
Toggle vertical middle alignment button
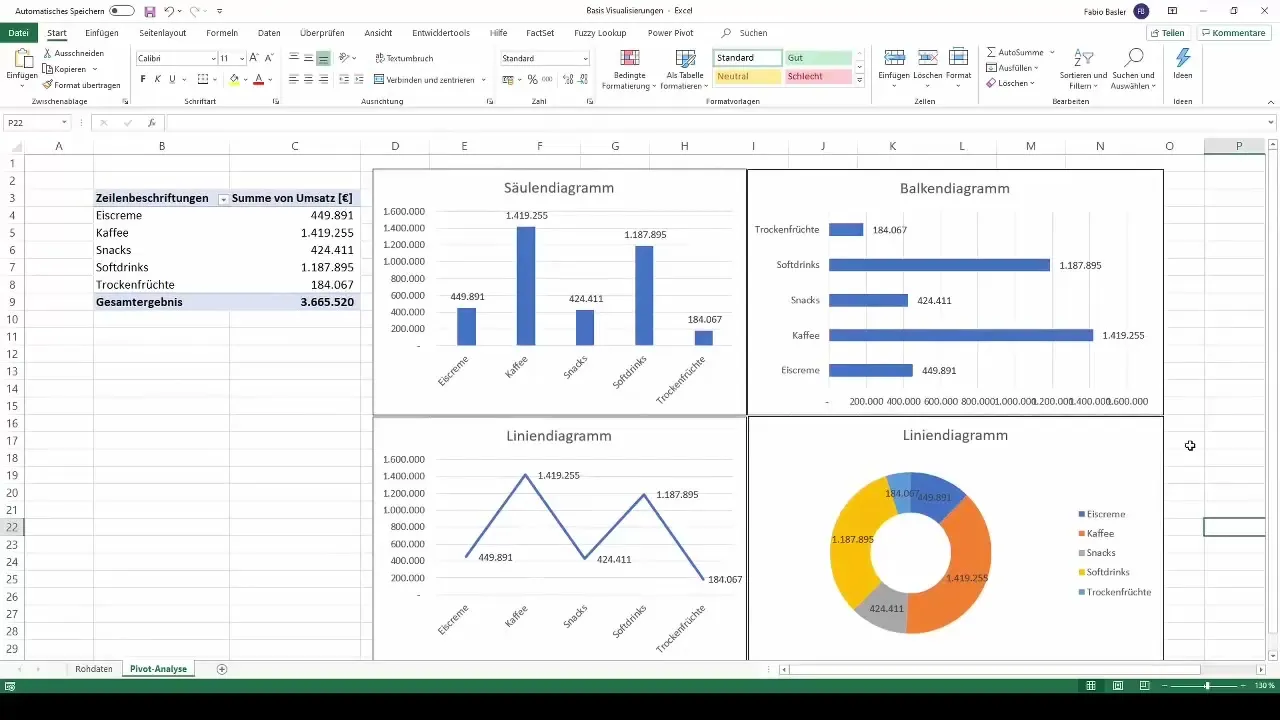coord(308,59)
